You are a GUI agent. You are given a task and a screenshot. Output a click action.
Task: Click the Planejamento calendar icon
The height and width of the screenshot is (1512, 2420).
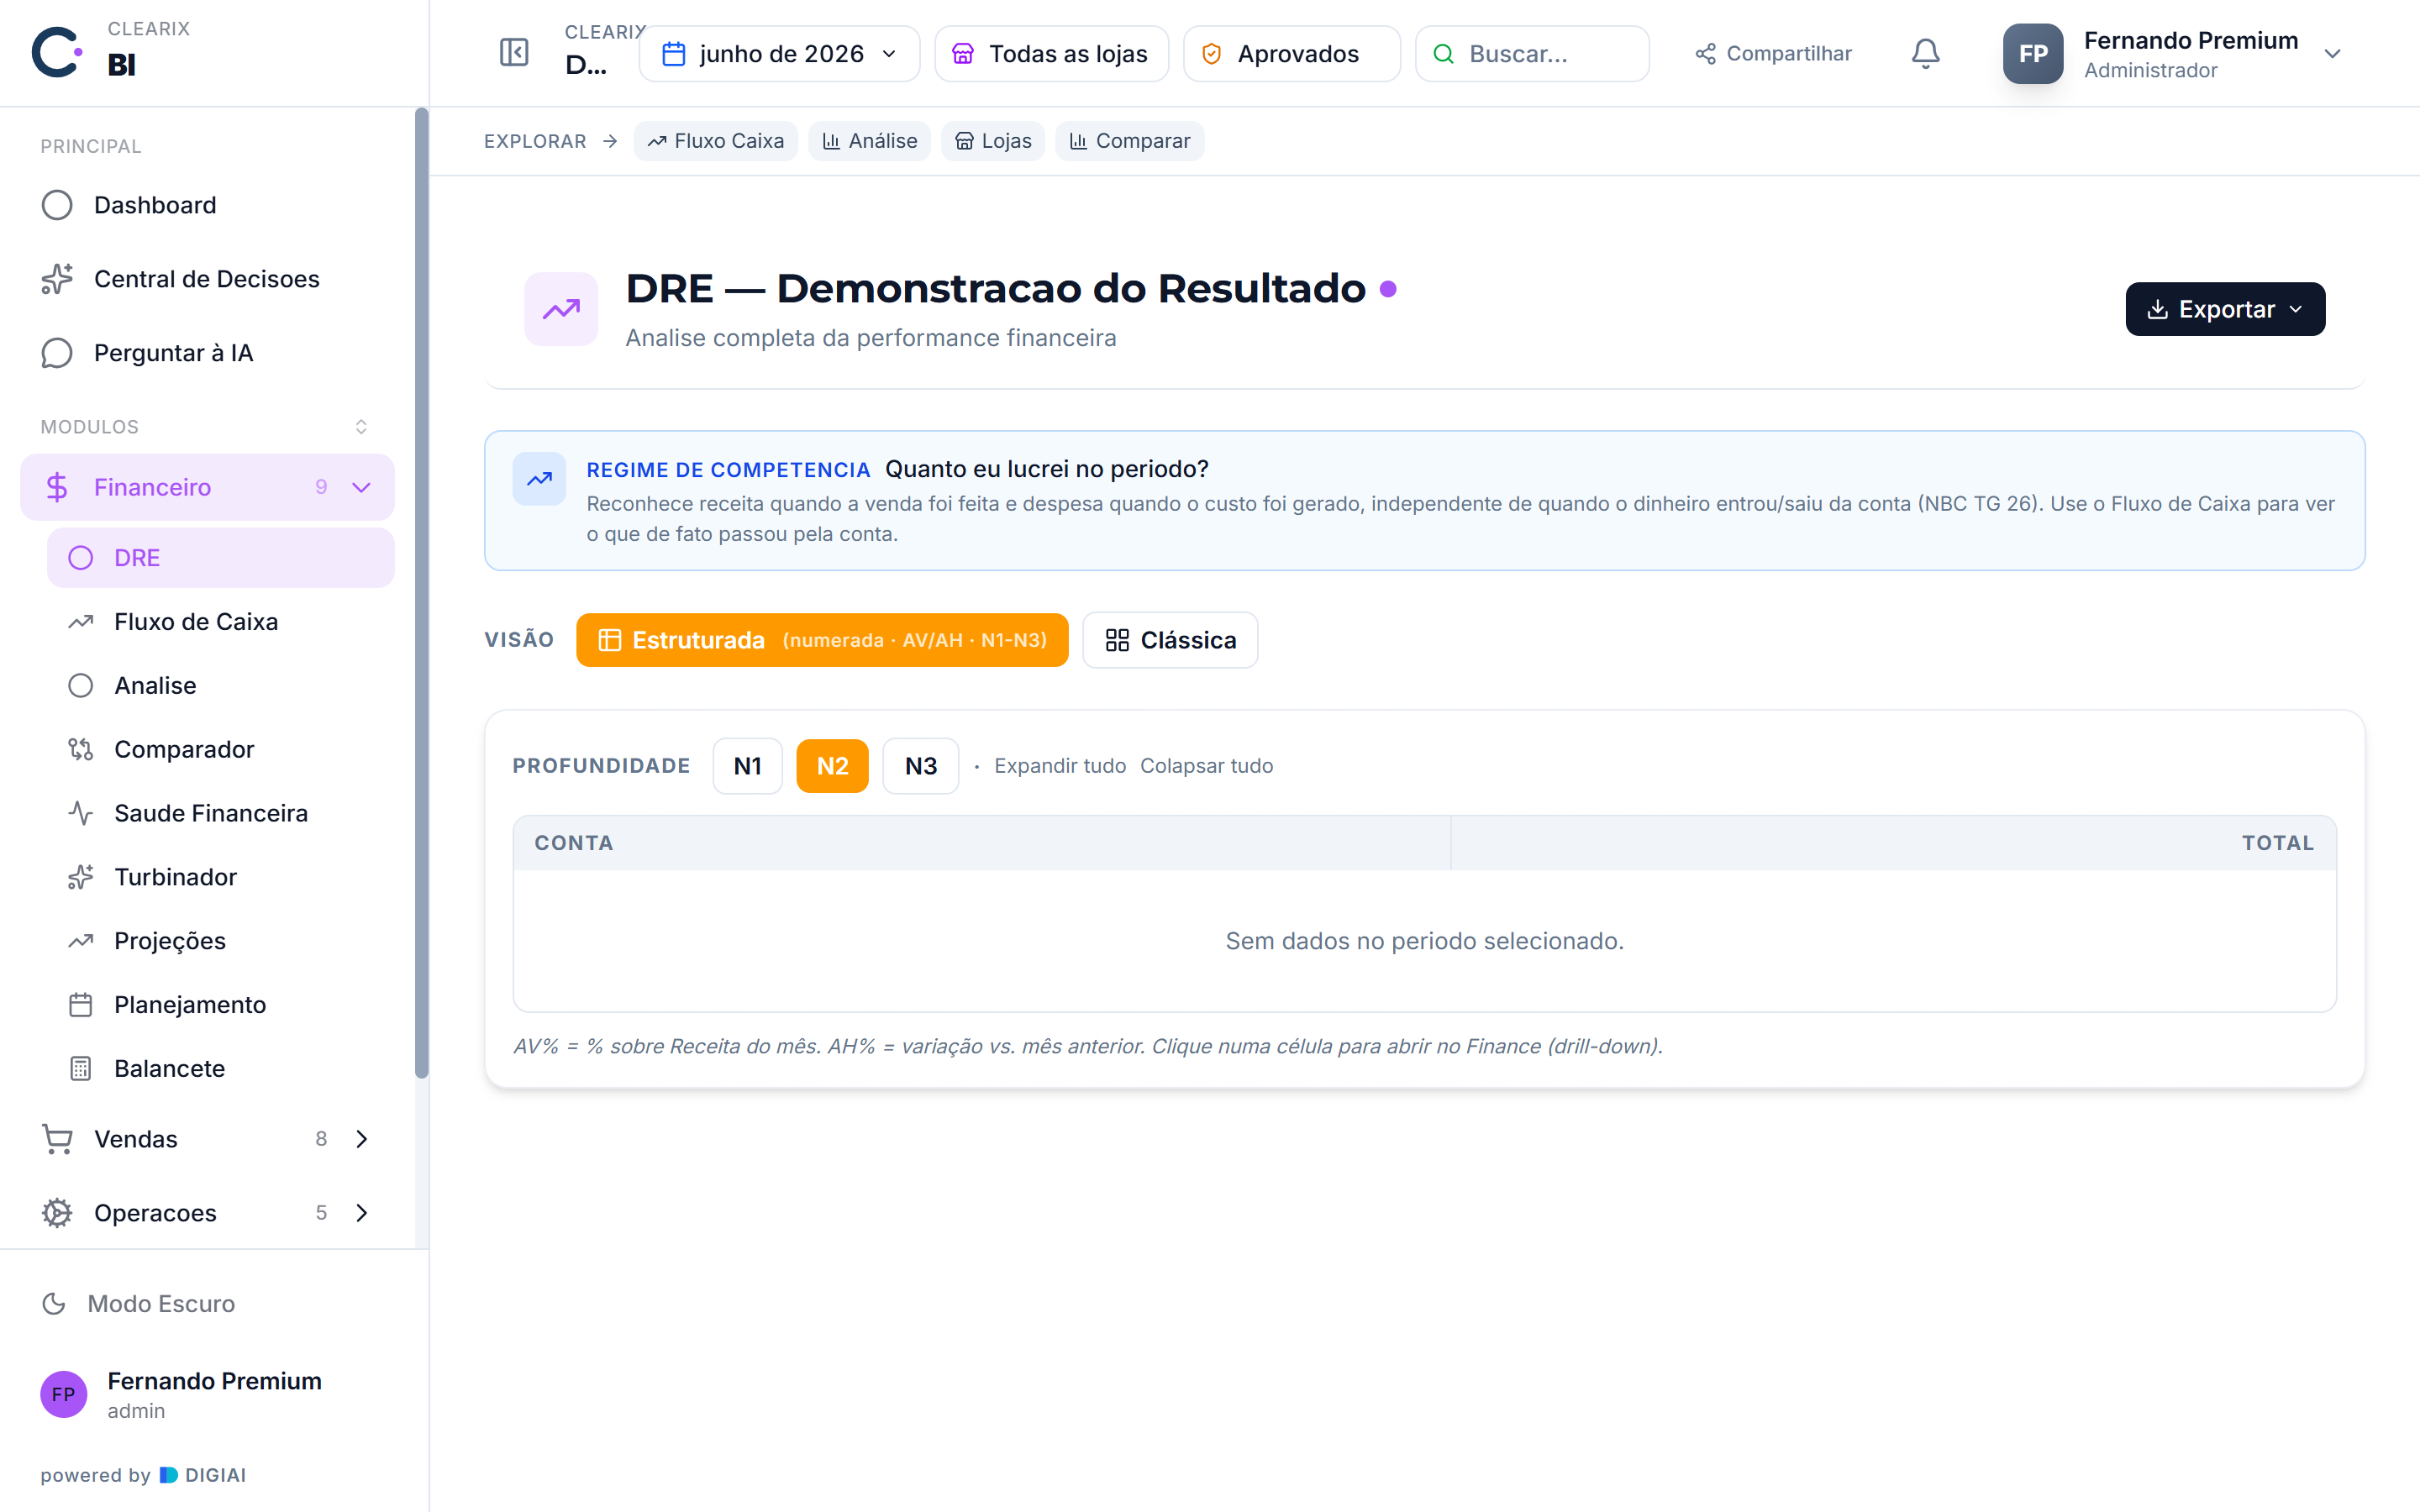click(81, 1004)
